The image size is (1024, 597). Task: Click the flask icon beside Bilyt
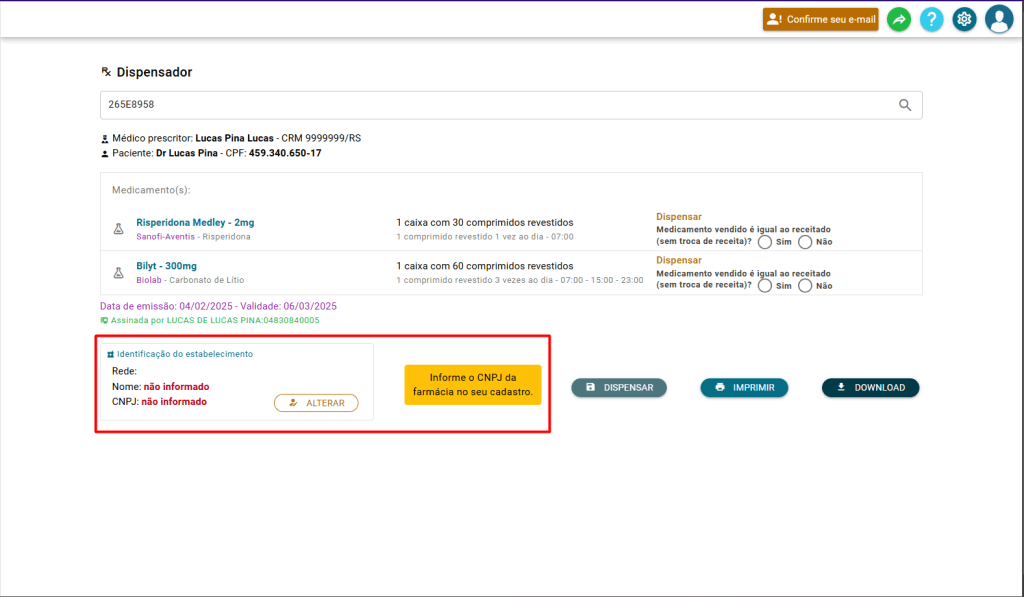point(118,272)
